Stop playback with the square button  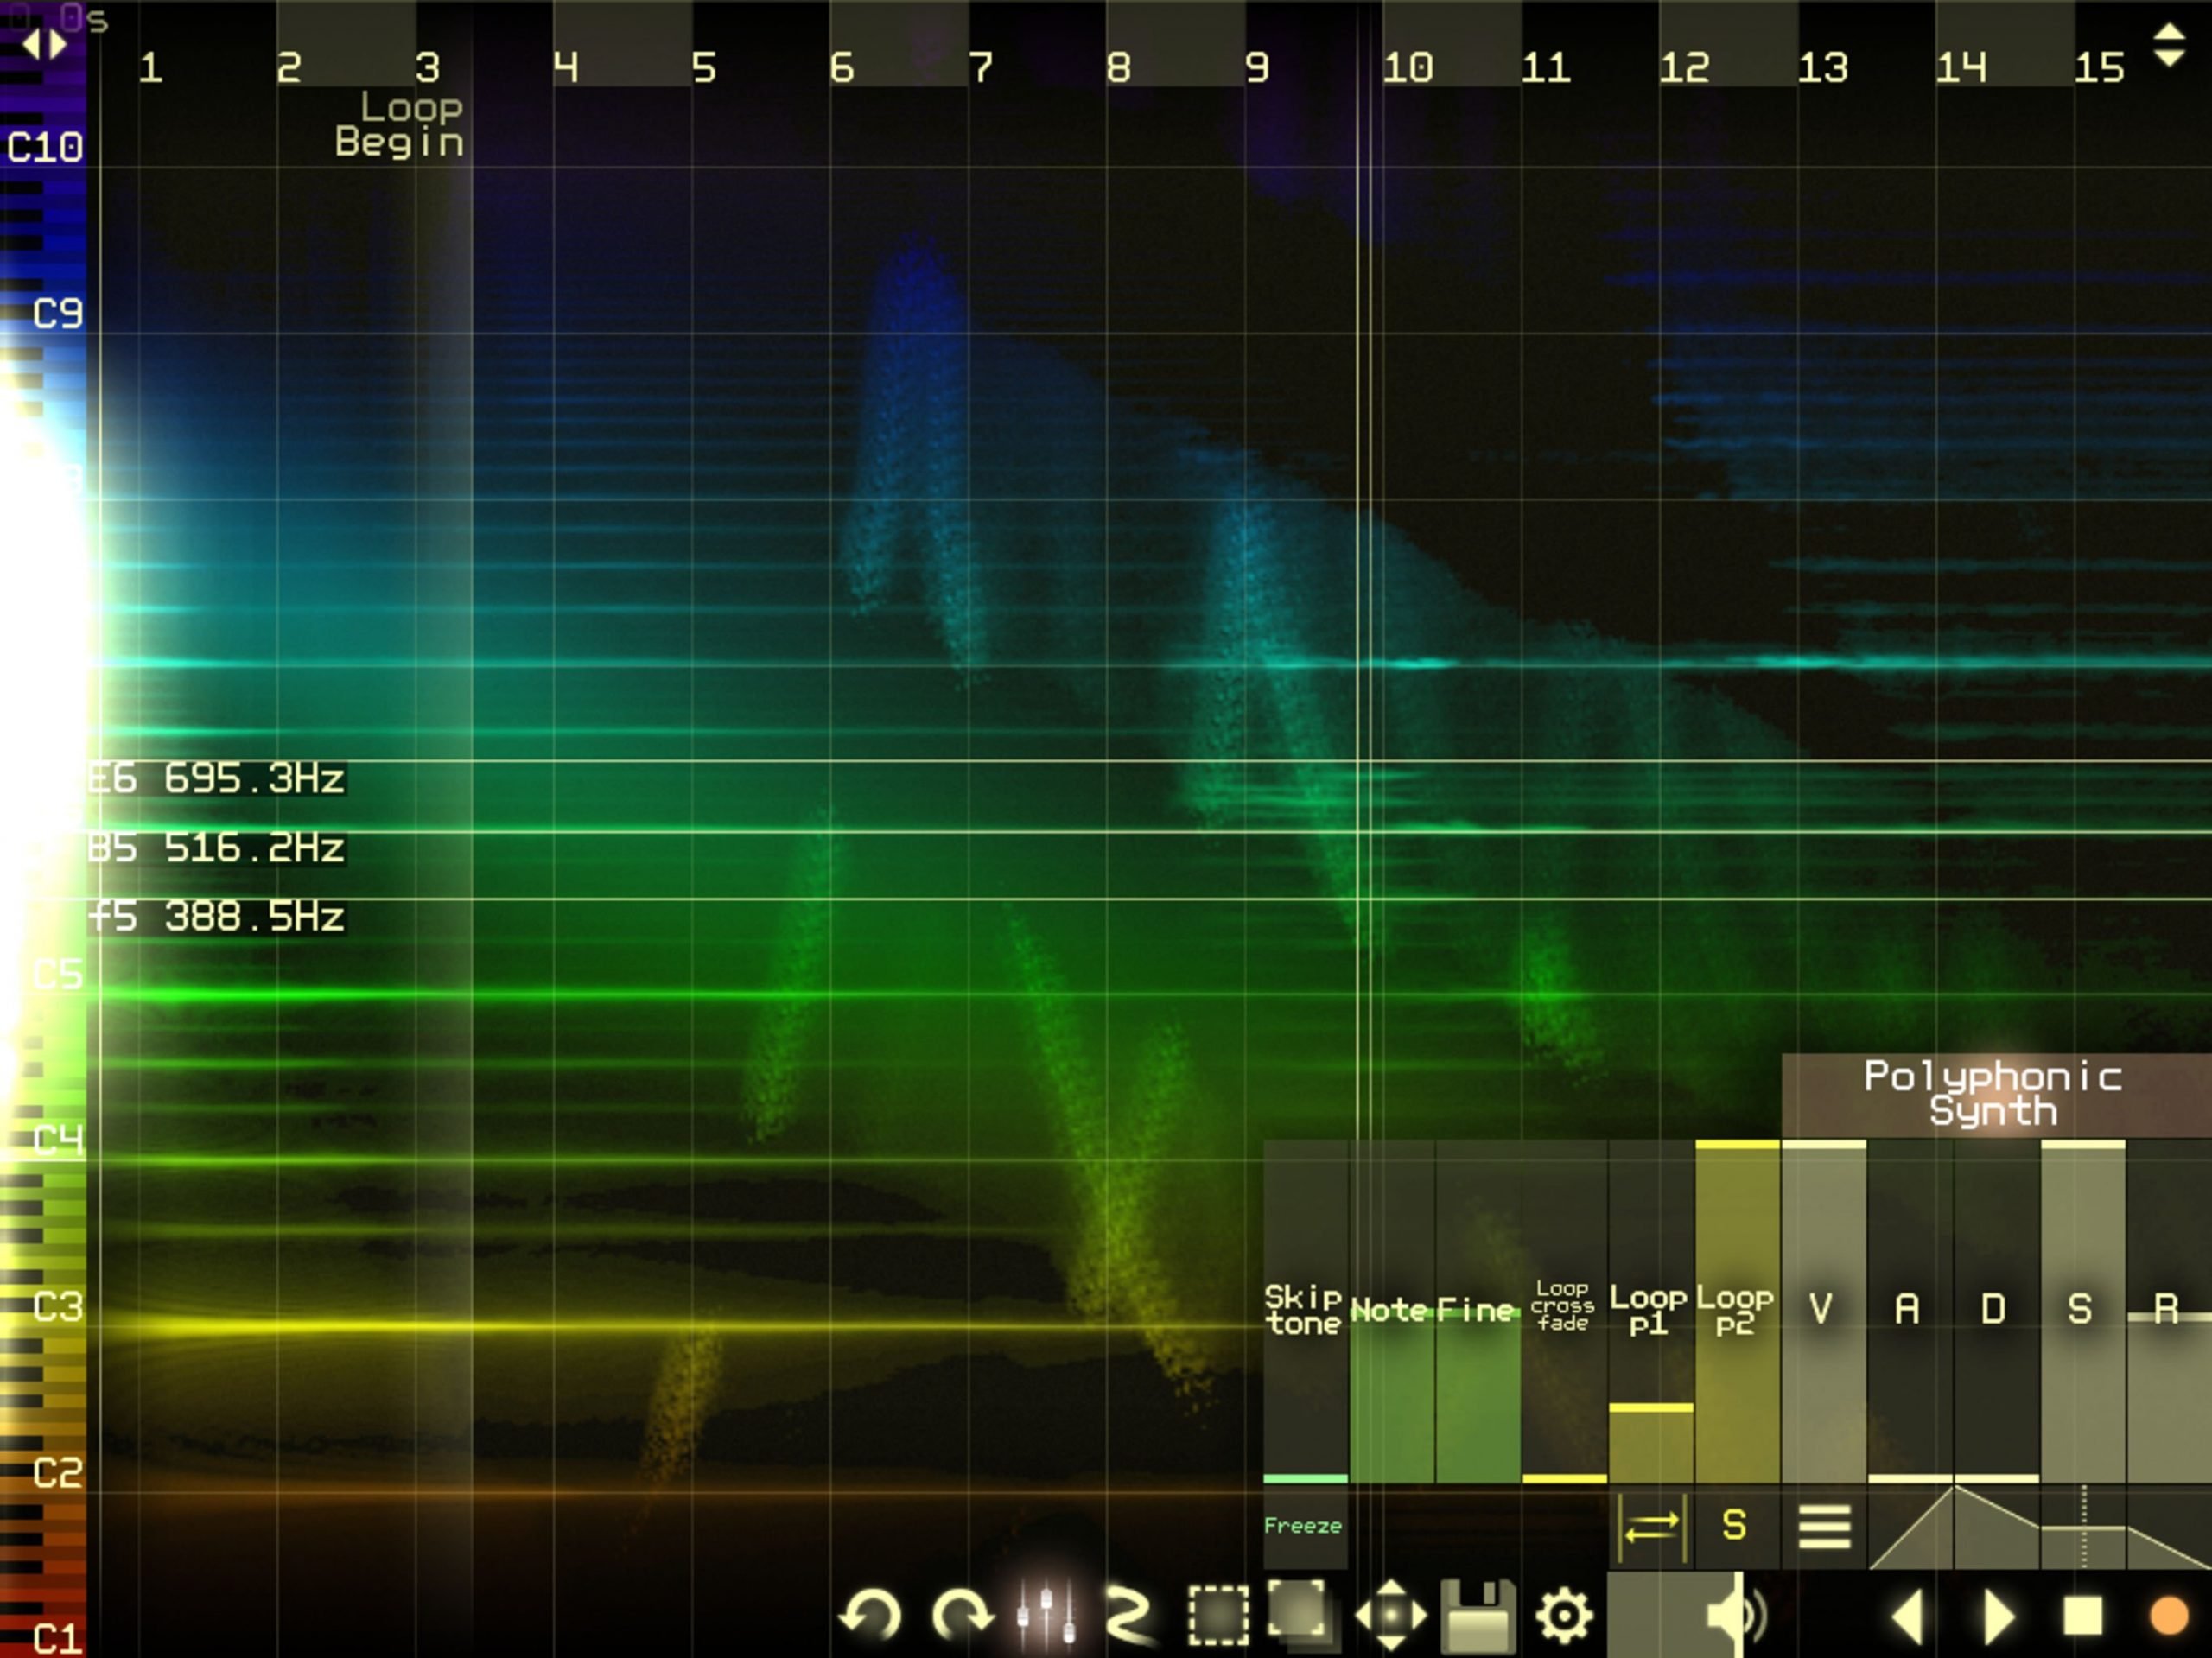(2083, 1615)
